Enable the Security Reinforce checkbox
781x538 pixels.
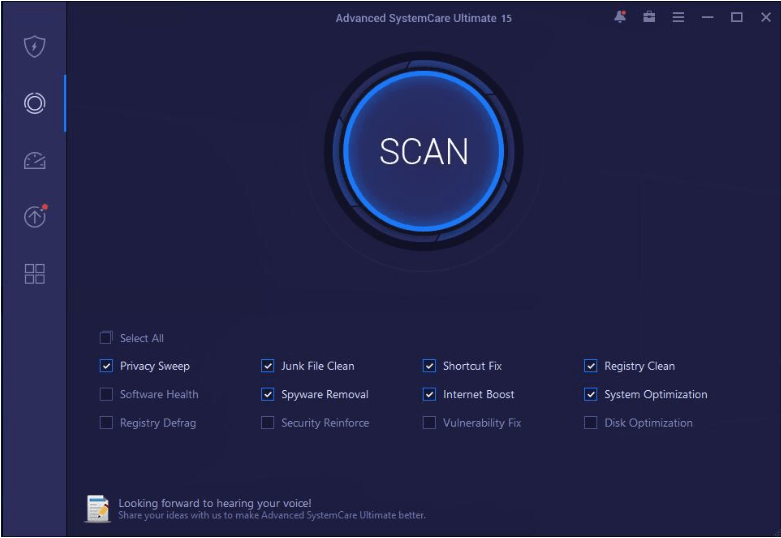(x=267, y=423)
